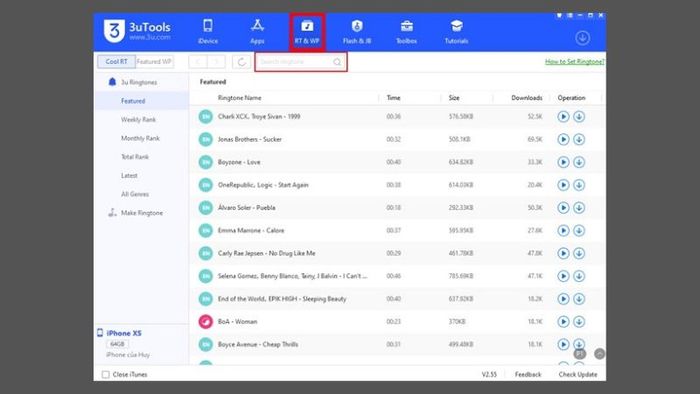Click the search magnifier icon
The height and width of the screenshot is (394, 700).
pyautogui.click(x=337, y=62)
